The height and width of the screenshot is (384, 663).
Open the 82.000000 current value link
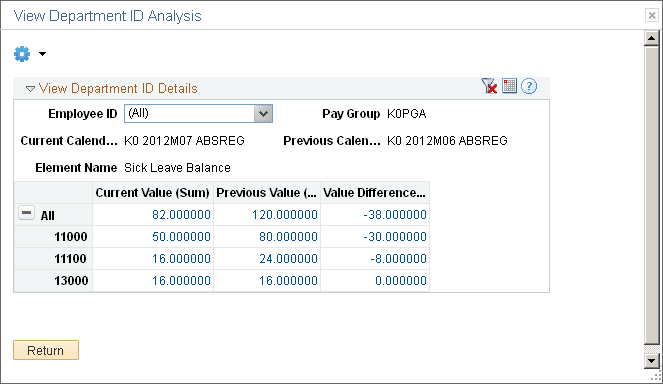click(181, 214)
